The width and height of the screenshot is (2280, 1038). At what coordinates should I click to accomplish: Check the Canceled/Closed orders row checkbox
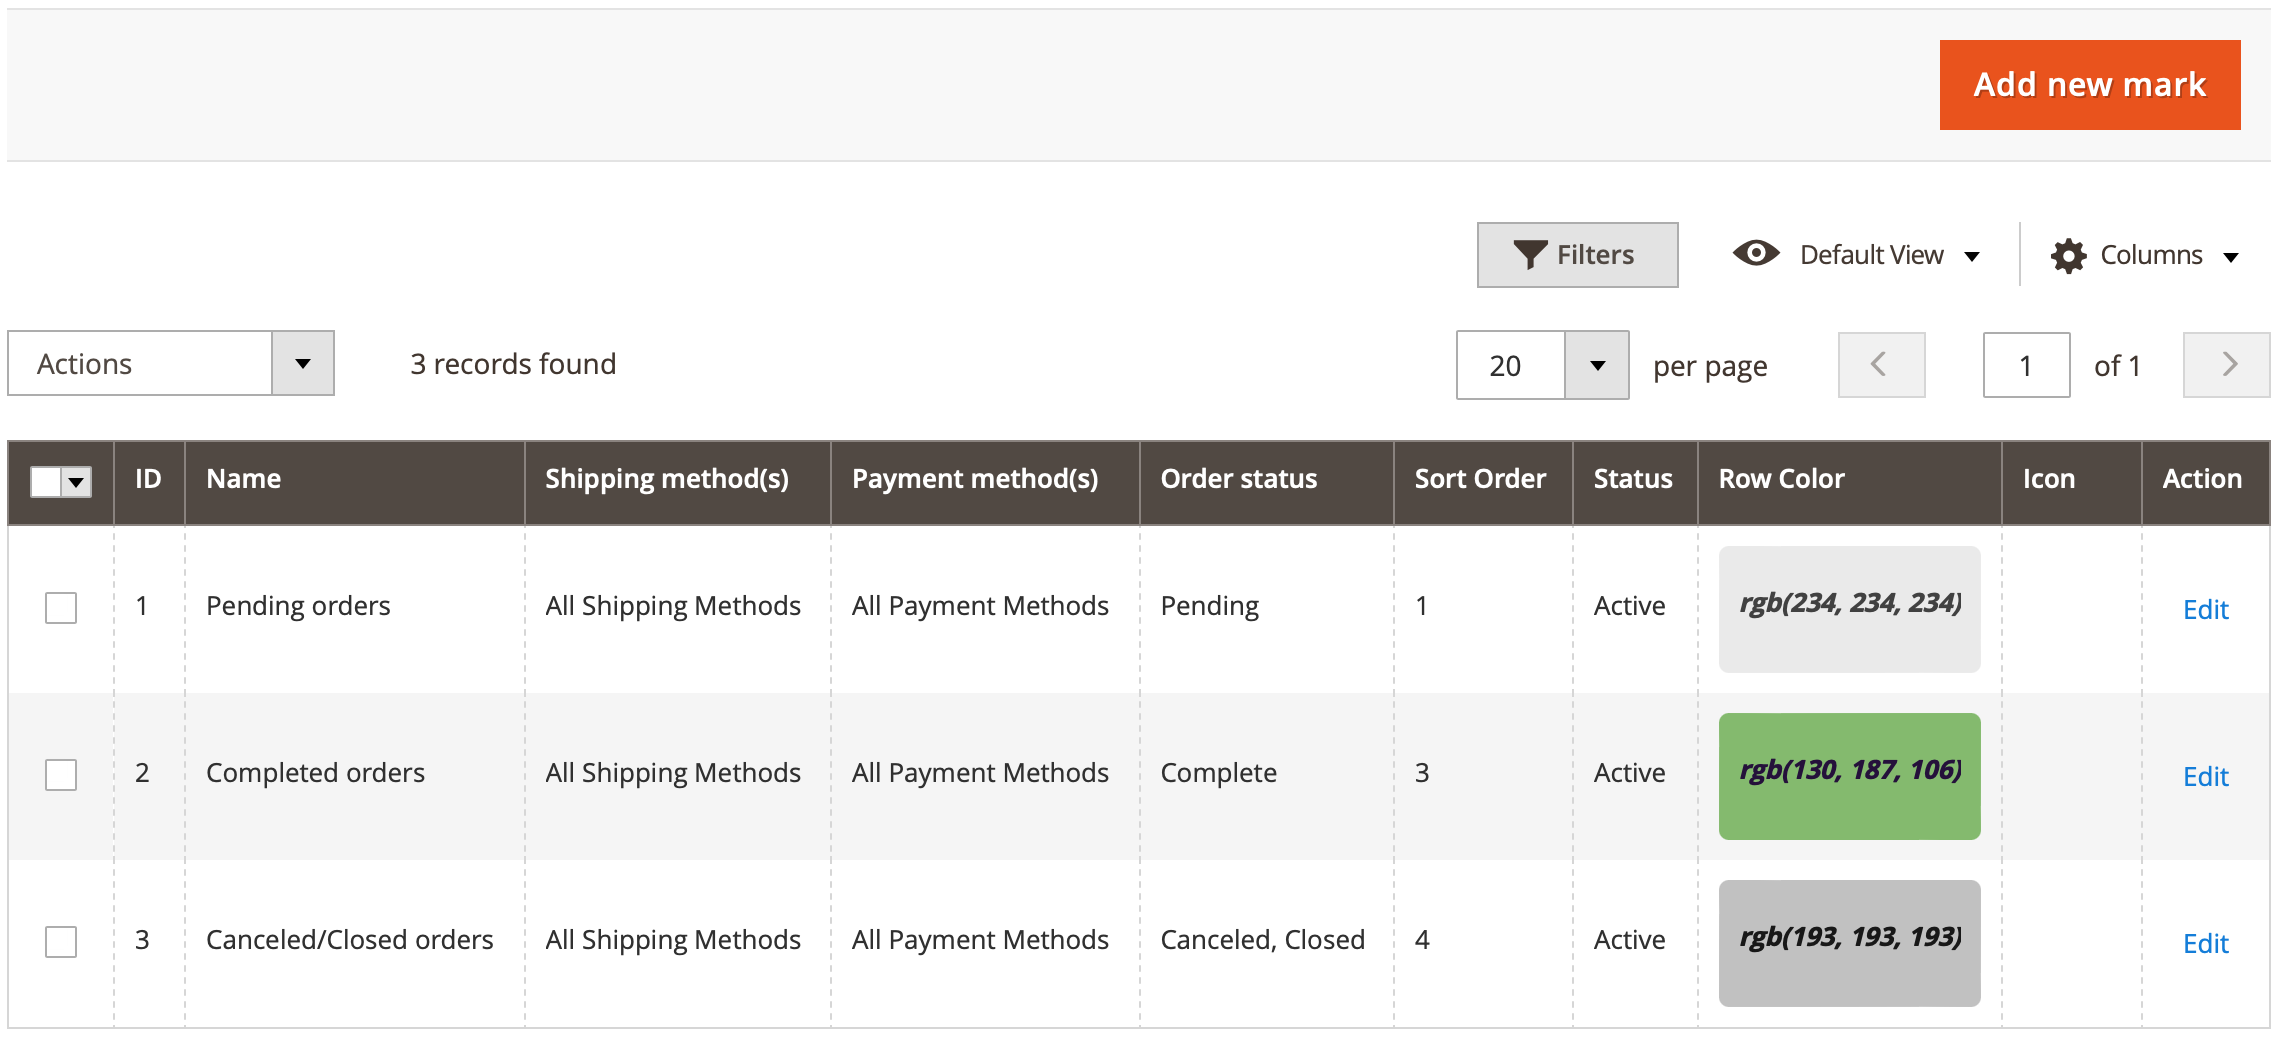[61, 942]
